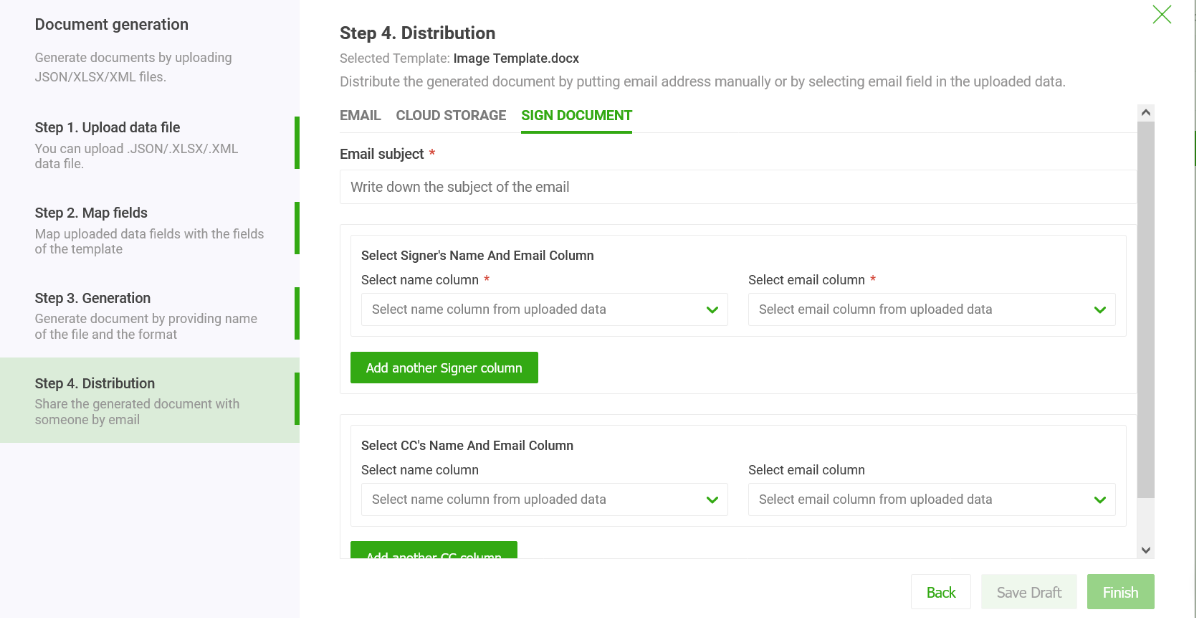1196x618 pixels.
Task: Click the Finish button
Action: (1120, 592)
